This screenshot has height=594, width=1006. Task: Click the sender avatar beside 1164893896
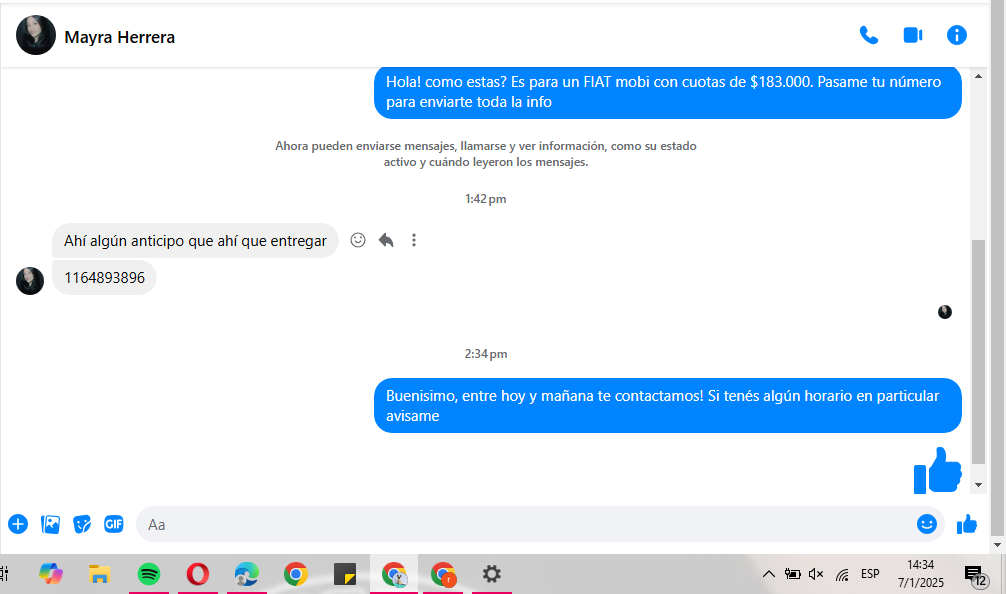[x=30, y=281]
